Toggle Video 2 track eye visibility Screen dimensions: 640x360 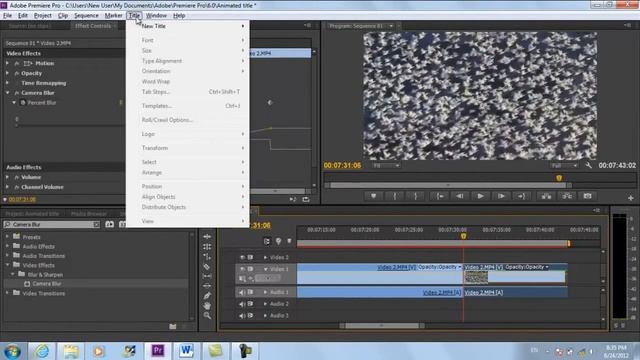[x=242, y=258]
